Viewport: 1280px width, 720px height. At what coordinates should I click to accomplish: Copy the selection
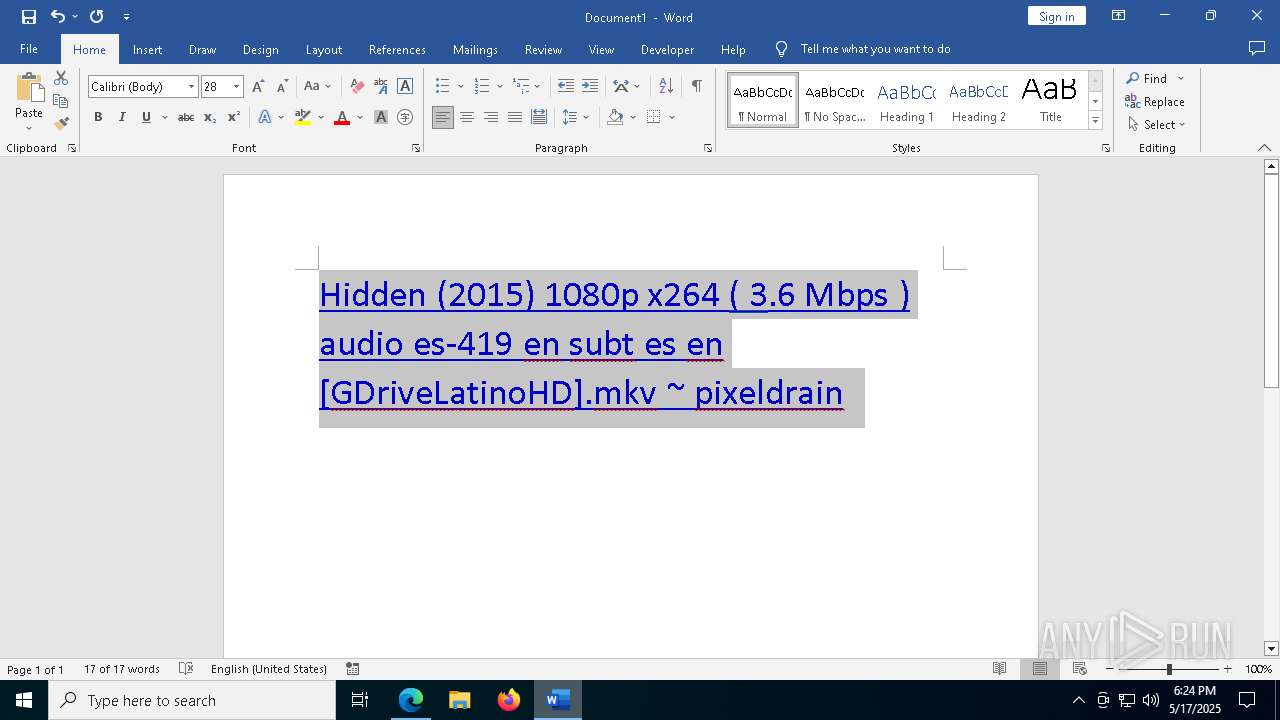pos(61,101)
